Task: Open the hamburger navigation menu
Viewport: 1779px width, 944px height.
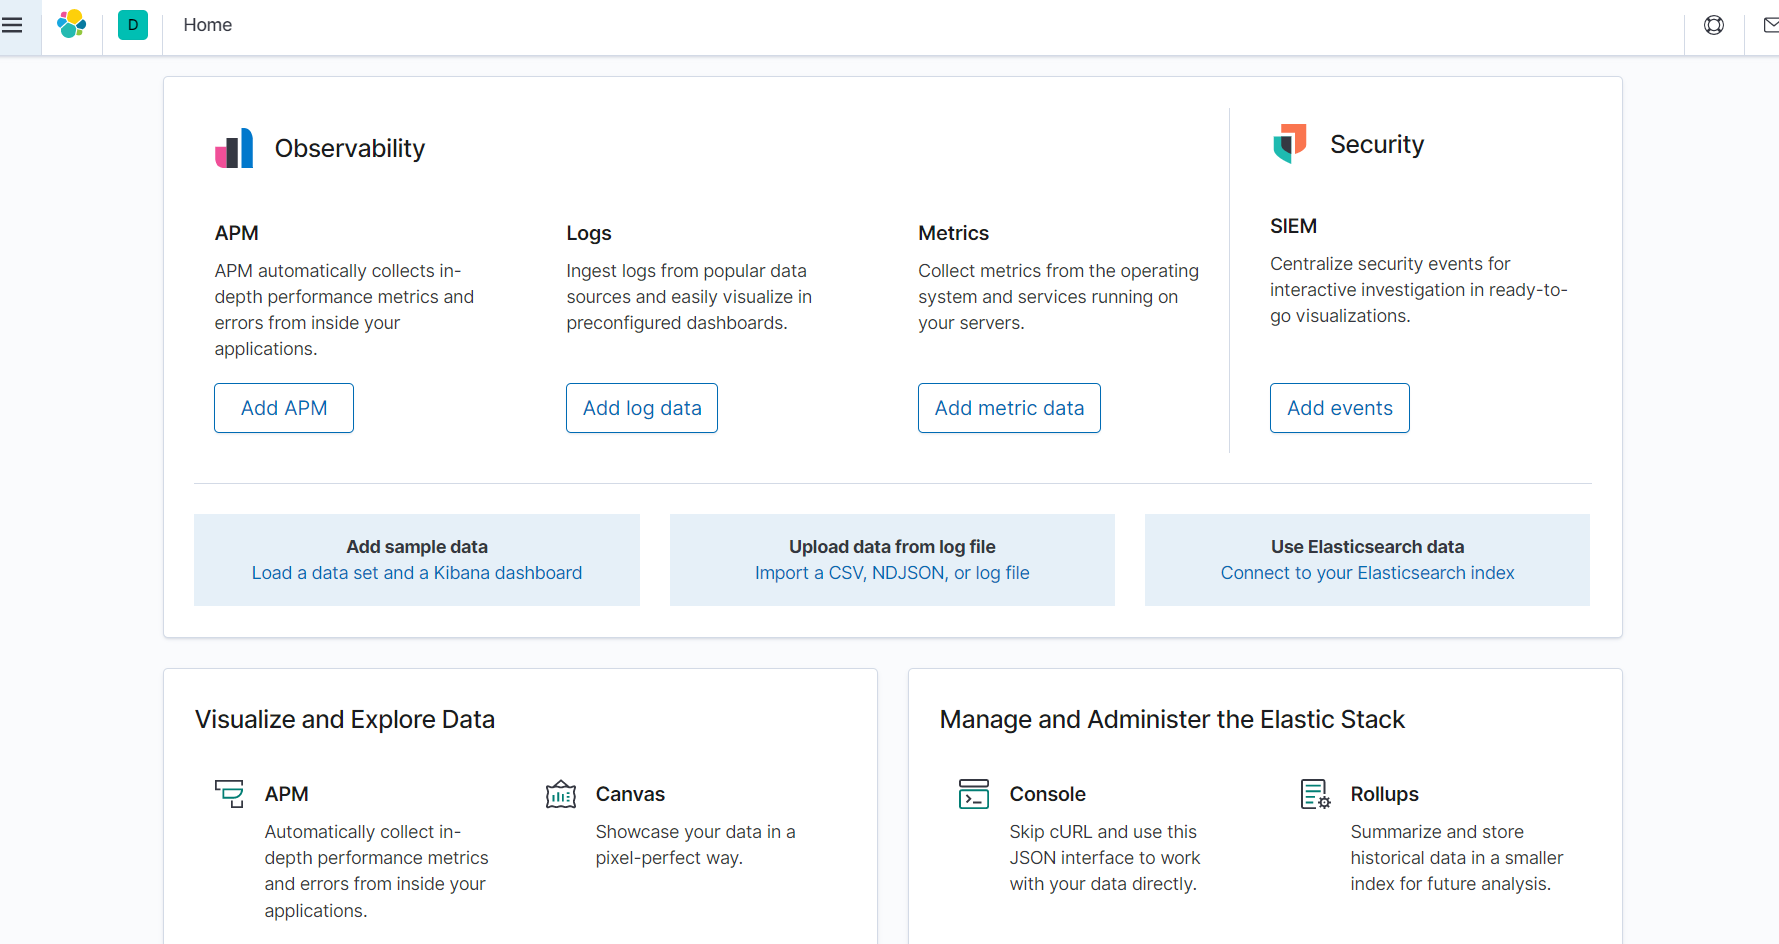Action: (x=12, y=25)
